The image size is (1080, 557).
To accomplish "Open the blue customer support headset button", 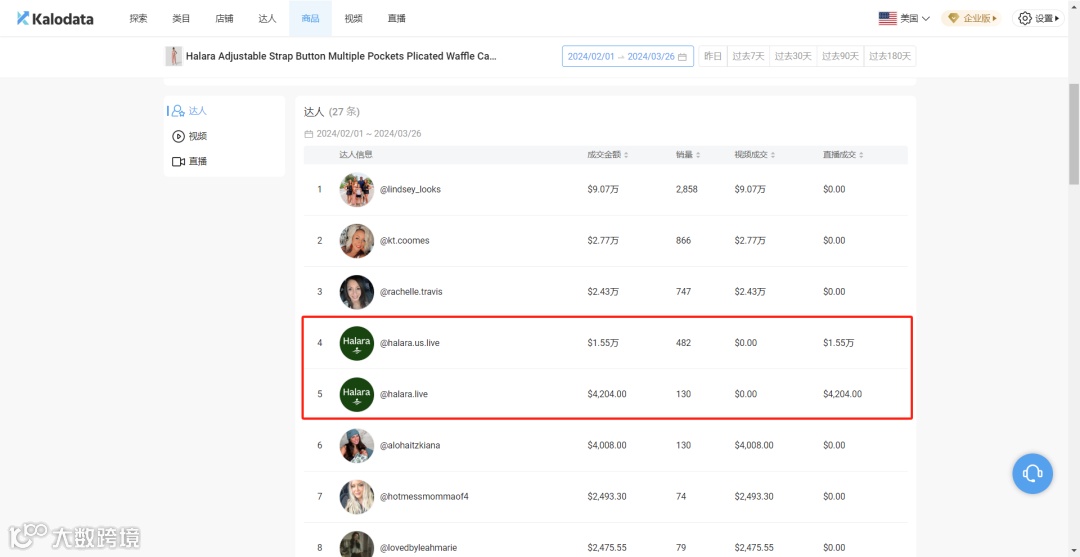I will pyautogui.click(x=1032, y=473).
